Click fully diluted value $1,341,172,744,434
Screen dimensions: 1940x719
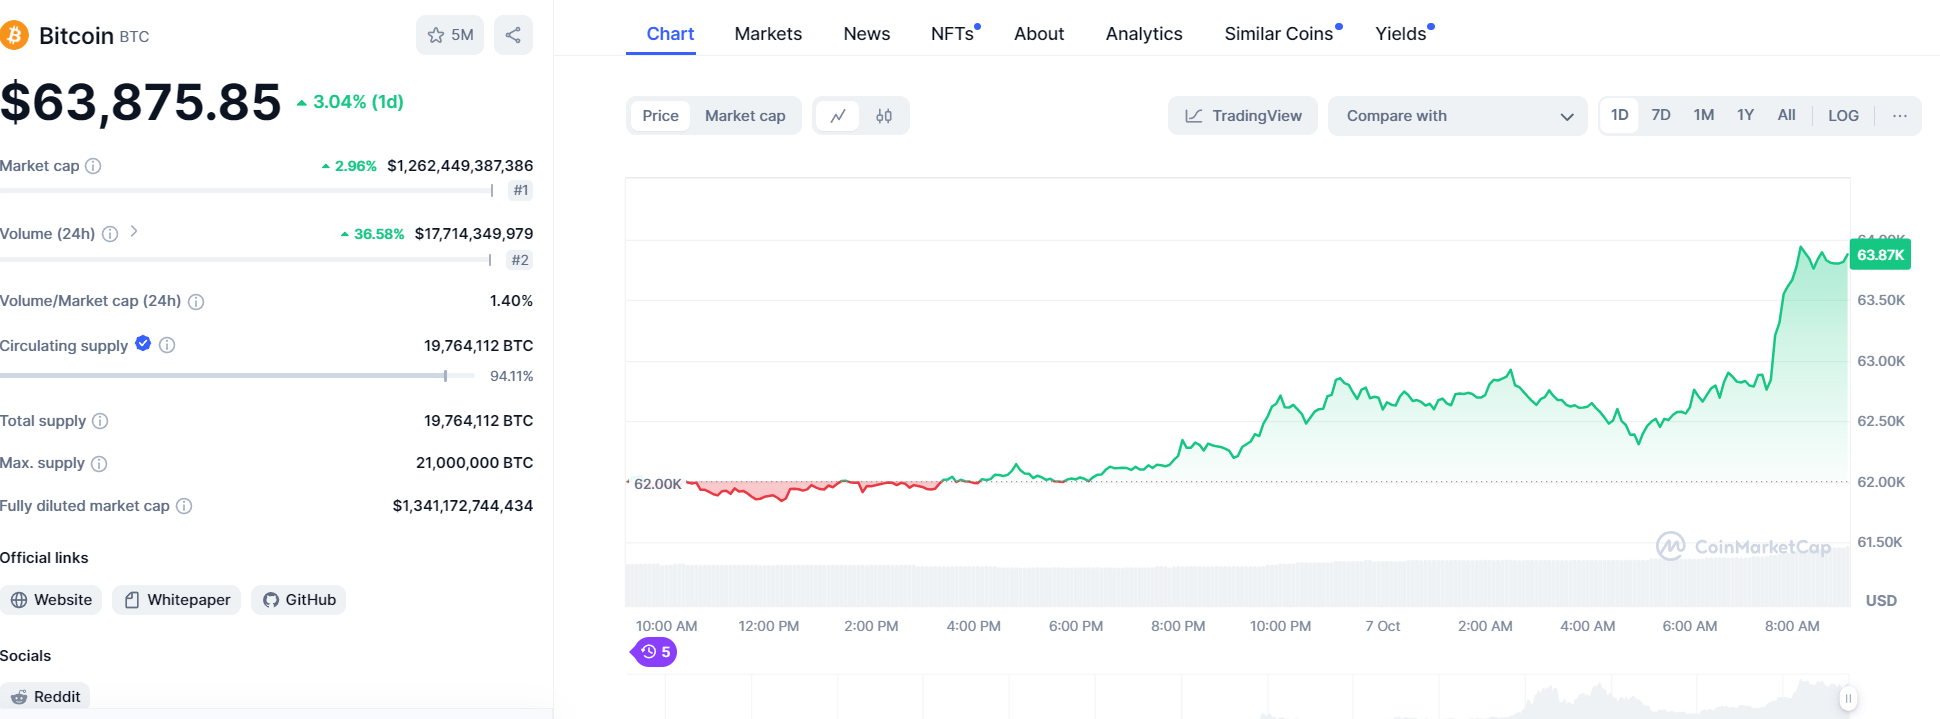[463, 506]
